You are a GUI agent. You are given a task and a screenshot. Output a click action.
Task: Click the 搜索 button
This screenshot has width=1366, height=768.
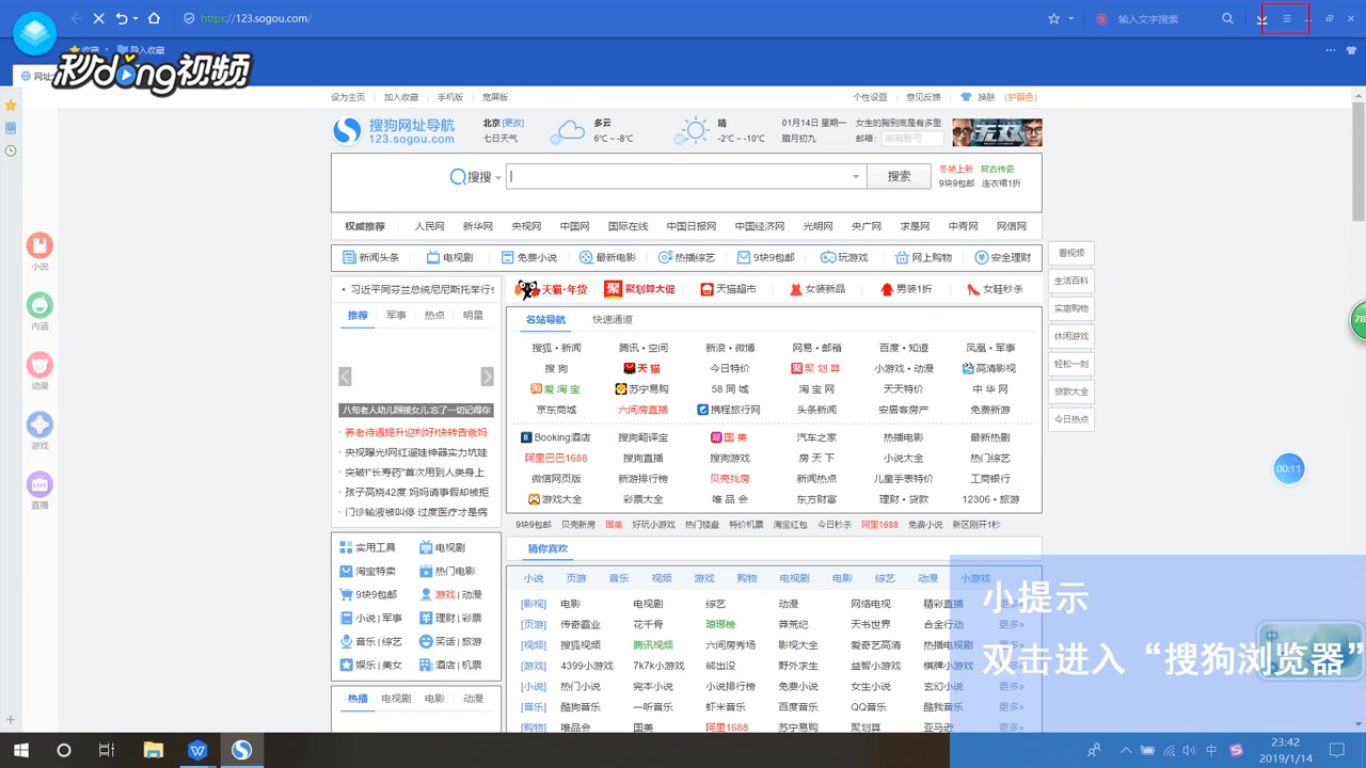click(899, 176)
